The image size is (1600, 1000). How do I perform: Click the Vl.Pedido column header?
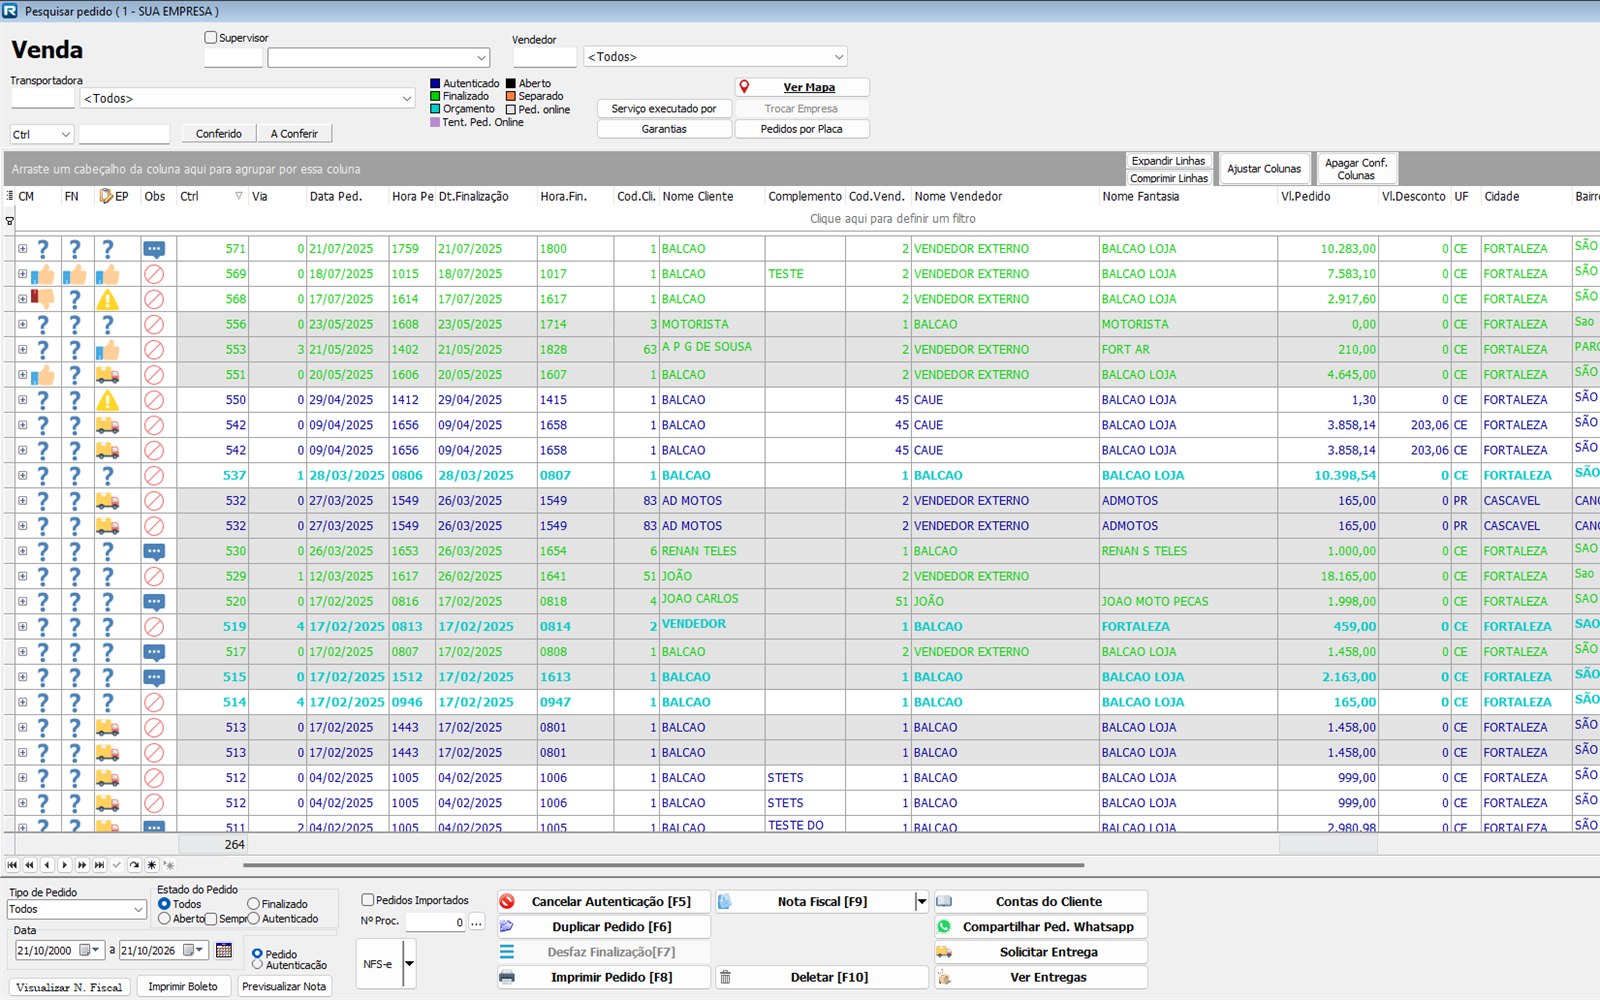[x=1306, y=196]
